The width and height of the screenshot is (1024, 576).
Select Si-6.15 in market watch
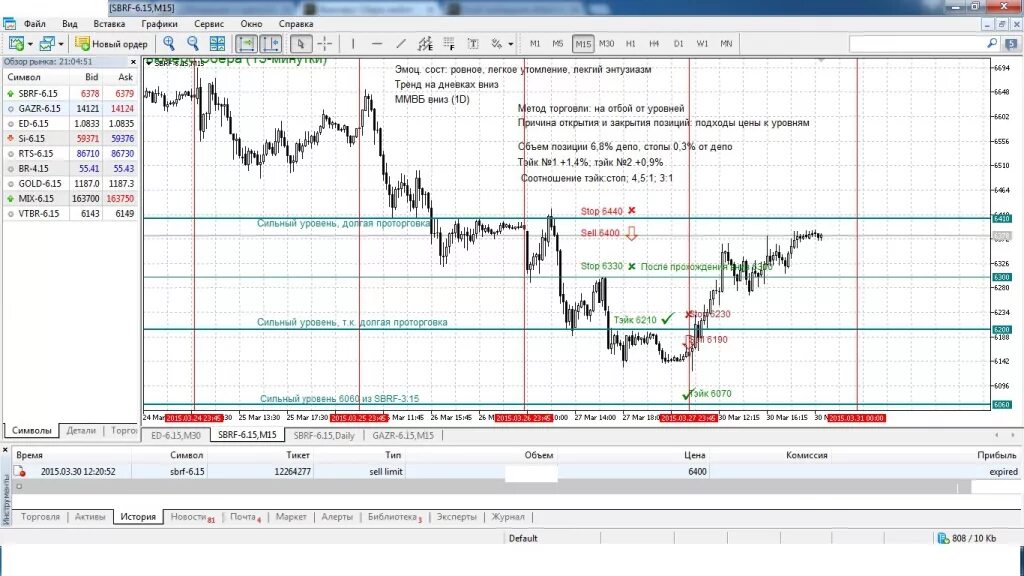point(71,138)
